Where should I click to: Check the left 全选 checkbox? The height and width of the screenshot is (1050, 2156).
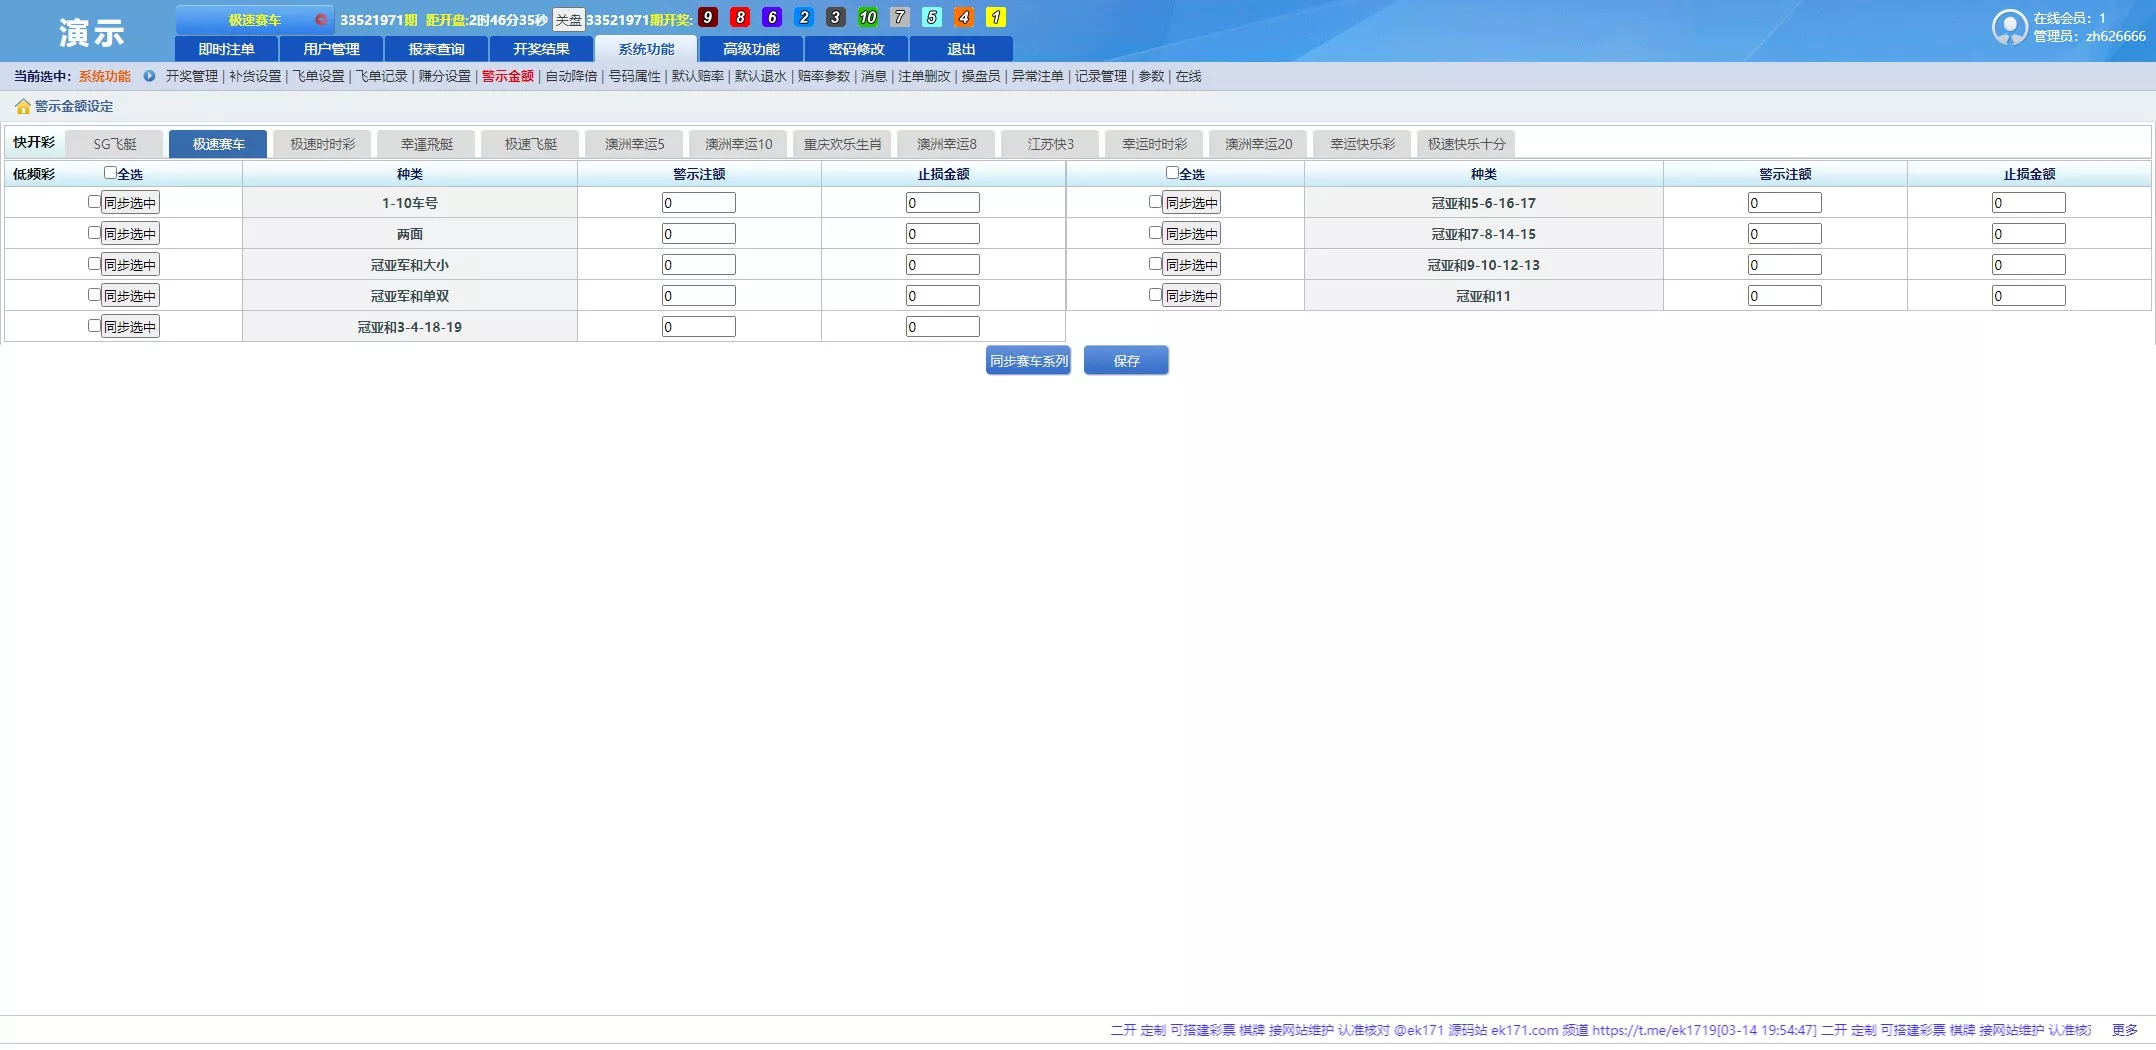pyautogui.click(x=110, y=173)
